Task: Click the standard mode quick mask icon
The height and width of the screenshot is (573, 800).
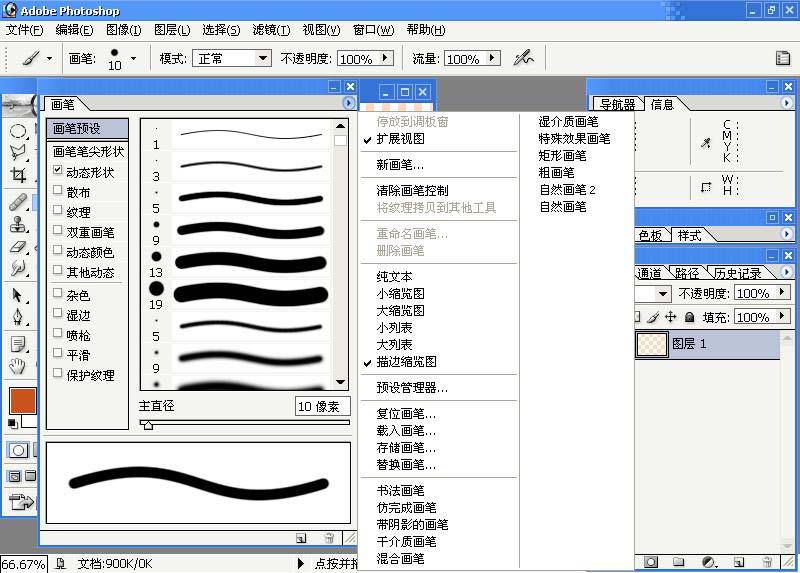Action: coord(18,450)
